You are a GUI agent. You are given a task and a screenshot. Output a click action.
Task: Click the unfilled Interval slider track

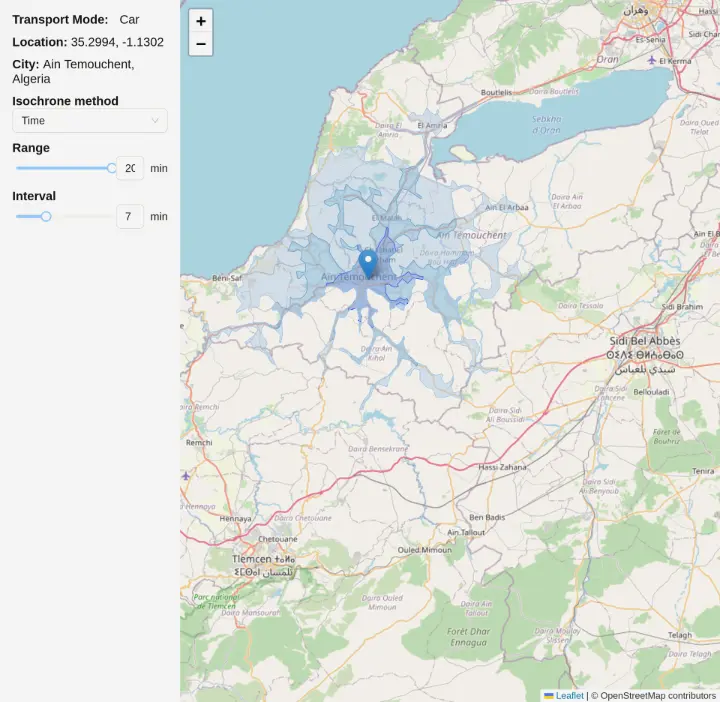click(82, 216)
